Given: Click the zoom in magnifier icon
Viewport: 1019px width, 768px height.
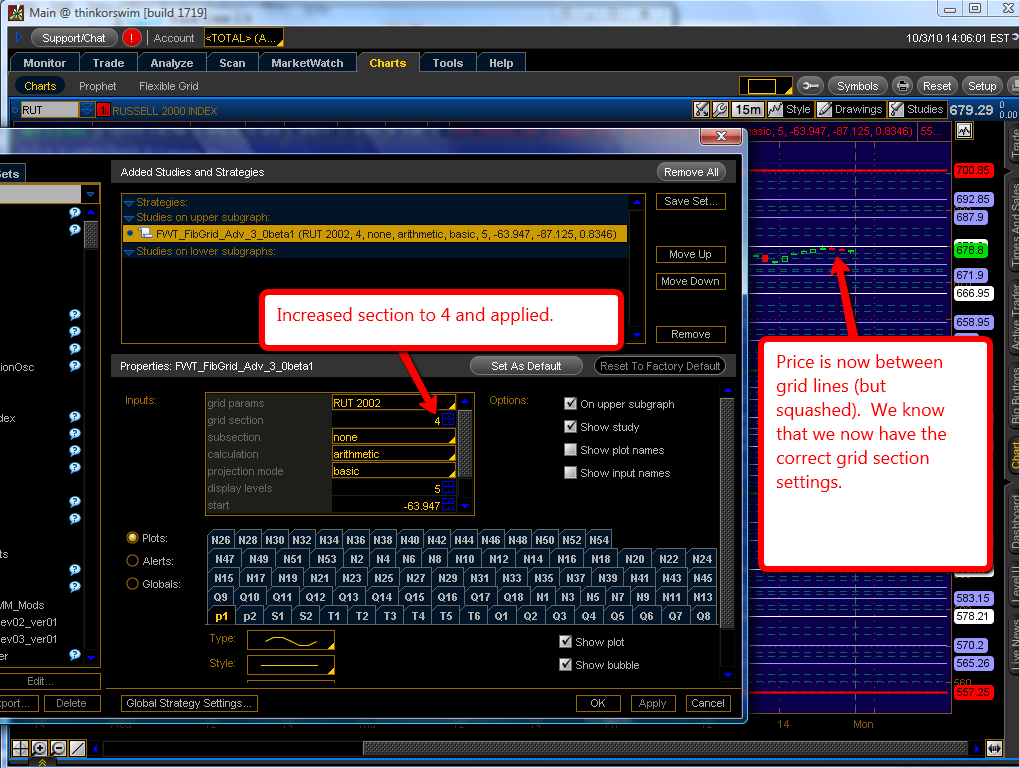Looking at the screenshot, I should 39,748.
